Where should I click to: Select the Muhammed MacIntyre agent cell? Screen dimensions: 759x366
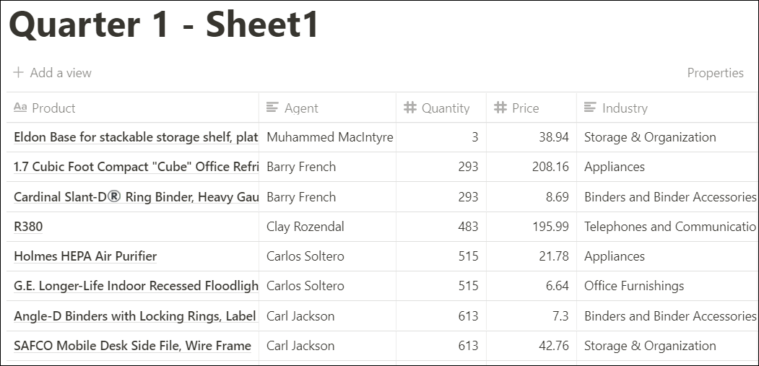(328, 137)
